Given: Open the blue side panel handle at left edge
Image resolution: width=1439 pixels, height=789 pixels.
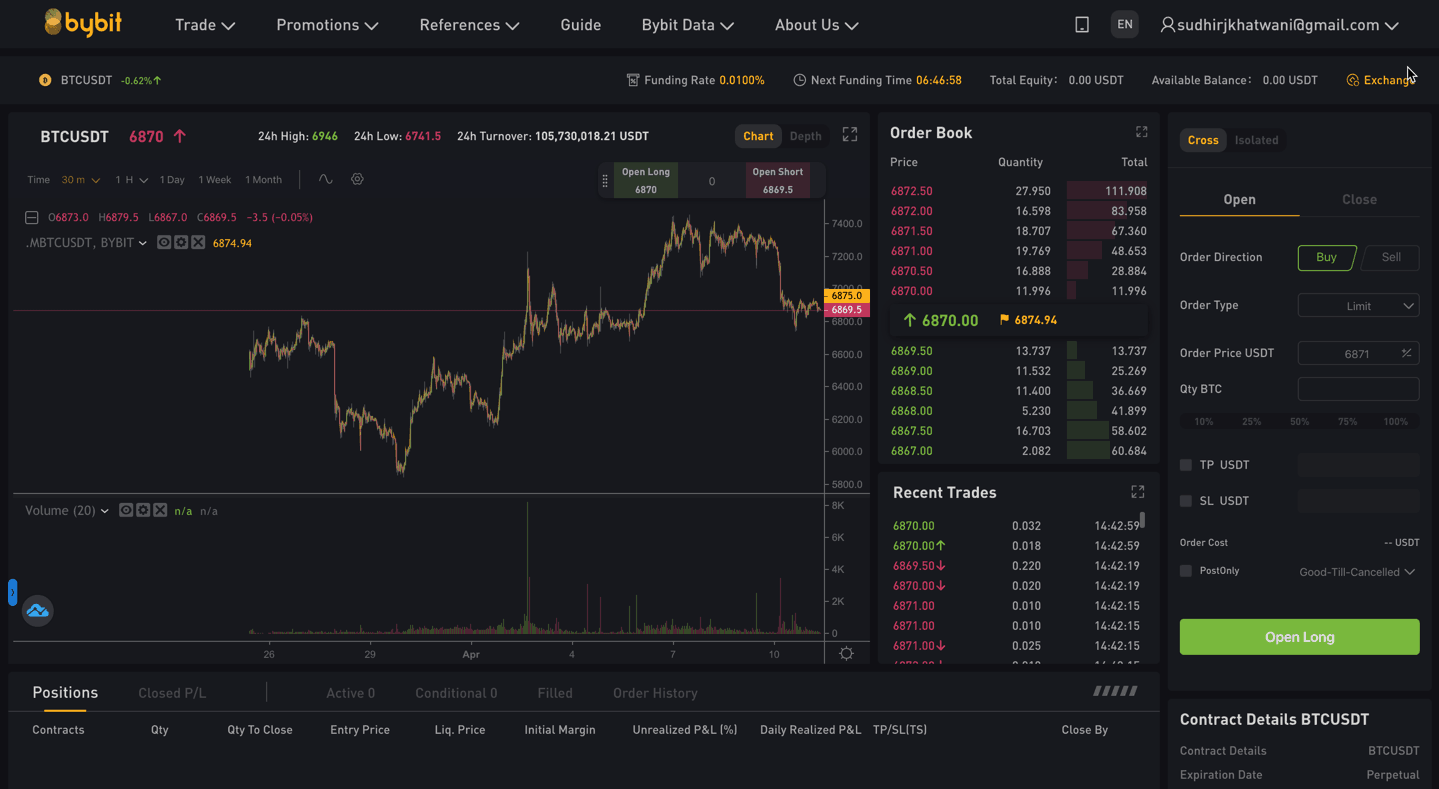Looking at the screenshot, I should click(x=12, y=592).
